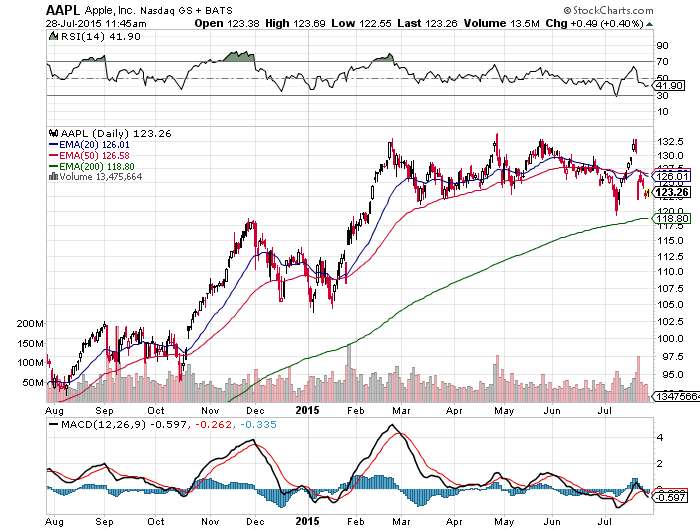This screenshot has height=530, width=700.
Task: Click the Volume 13,475,664 legend text
Action: coord(101,177)
